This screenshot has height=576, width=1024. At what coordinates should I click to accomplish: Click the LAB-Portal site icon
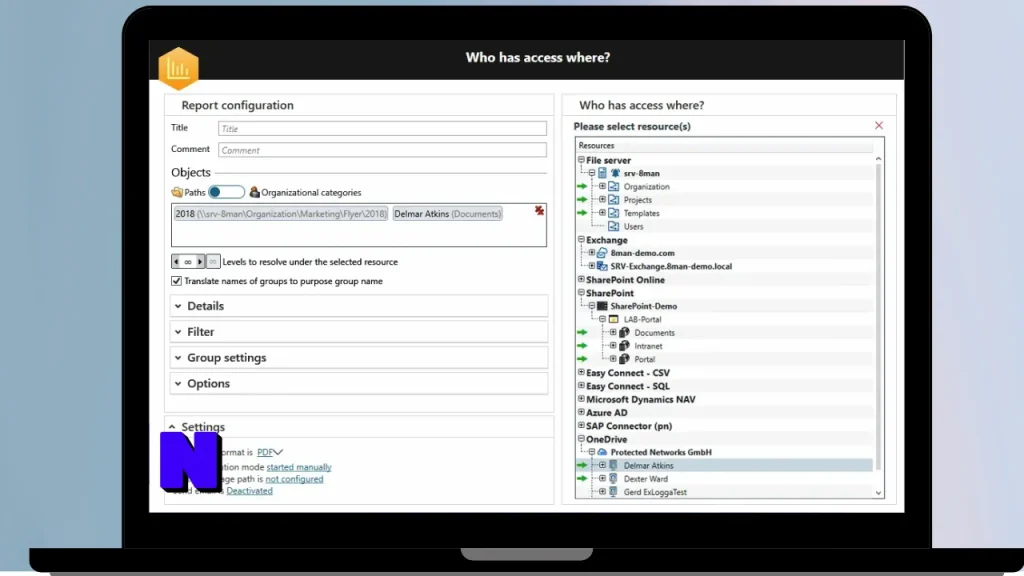(x=613, y=319)
